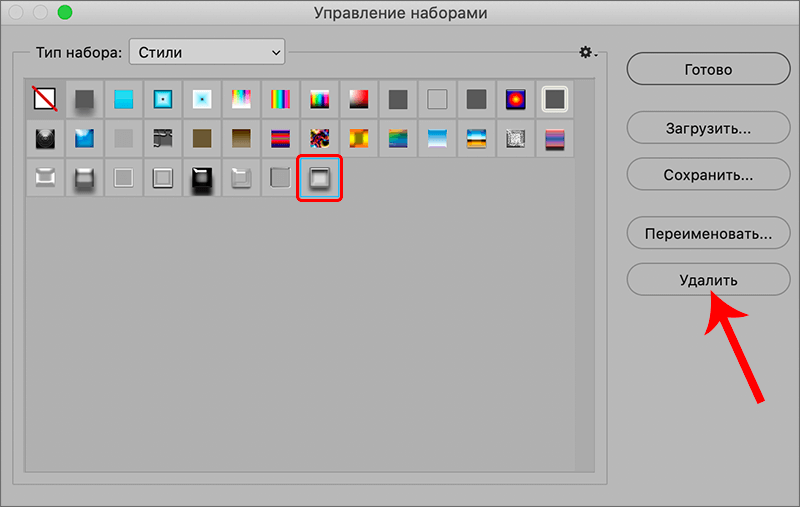Pick the blue and orange chrome horizon style
The image size is (800, 507).
[477, 138]
